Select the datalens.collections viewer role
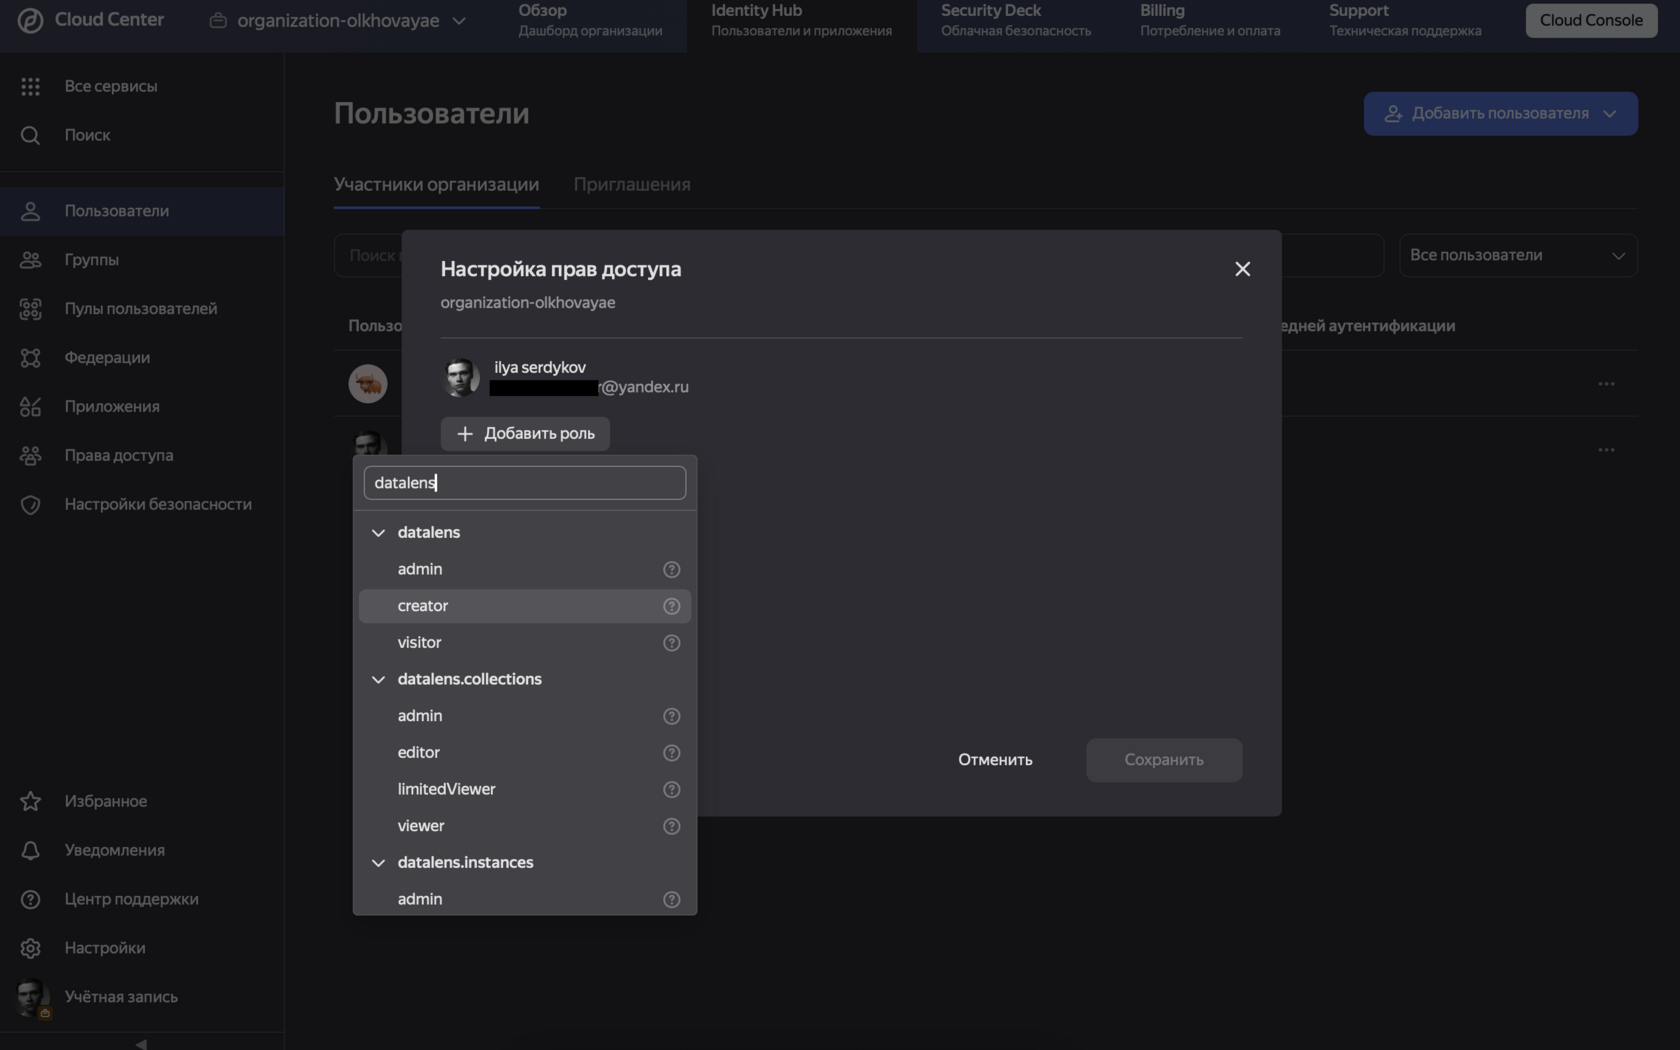The height and width of the screenshot is (1050, 1680). (x=525, y=827)
